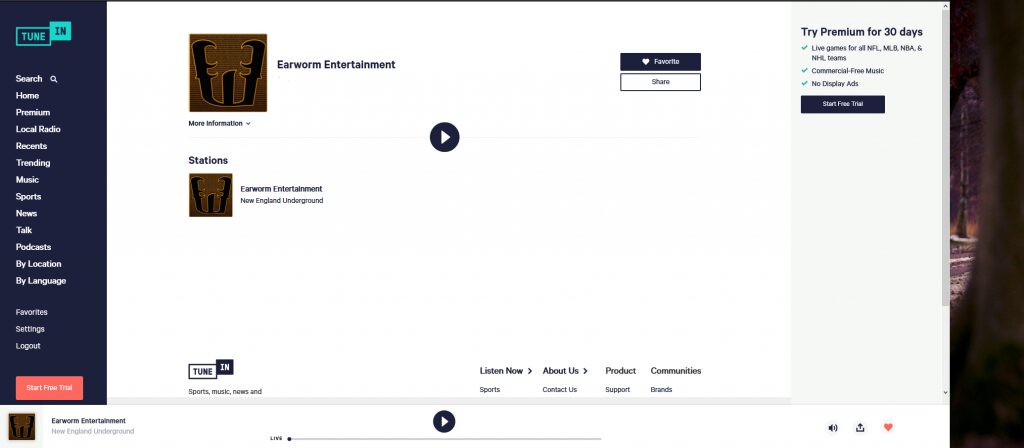The image size is (1024, 448).
Task: Click the search magnifier icon in the sidebar
Action: (x=54, y=79)
